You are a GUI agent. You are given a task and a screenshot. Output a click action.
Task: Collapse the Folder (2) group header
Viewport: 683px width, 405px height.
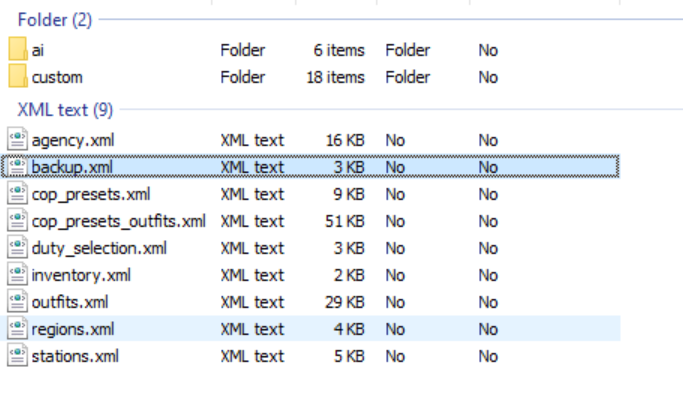pyautogui.click(x=54, y=19)
